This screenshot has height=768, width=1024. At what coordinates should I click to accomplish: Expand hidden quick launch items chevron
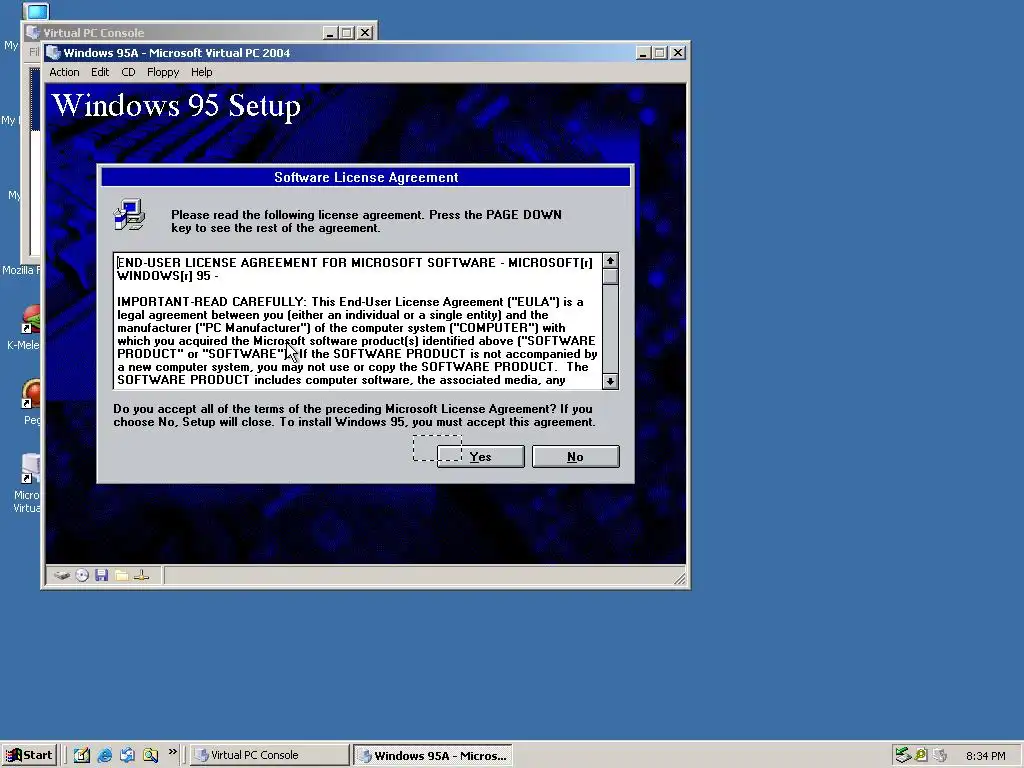pos(172,752)
